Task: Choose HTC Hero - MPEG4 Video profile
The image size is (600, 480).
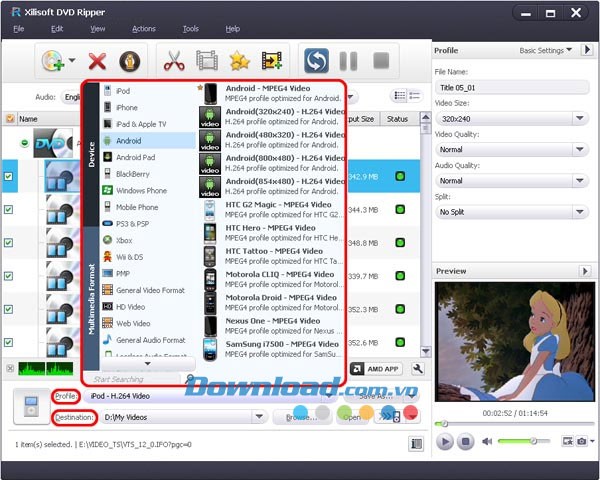Action: tap(272, 233)
